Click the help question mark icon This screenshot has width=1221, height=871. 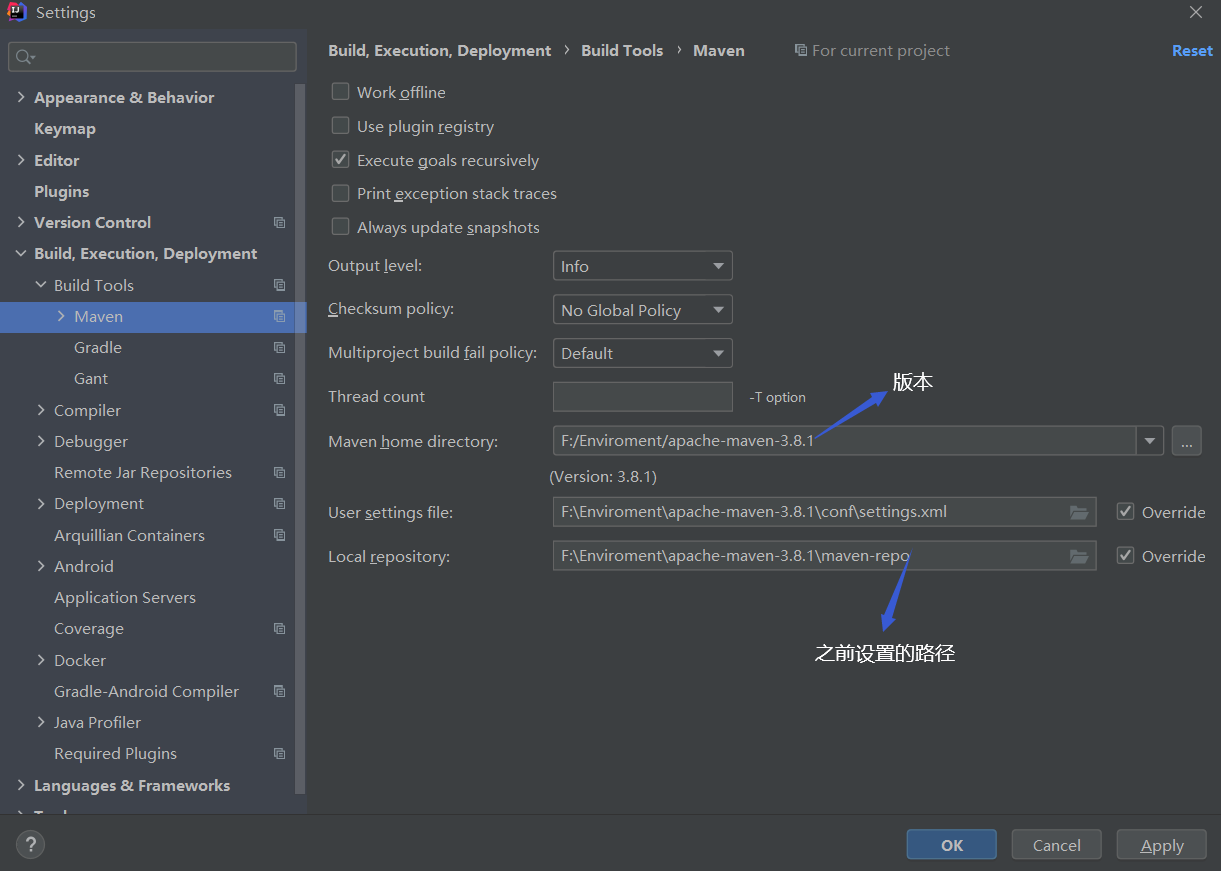(x=30, y=845)
